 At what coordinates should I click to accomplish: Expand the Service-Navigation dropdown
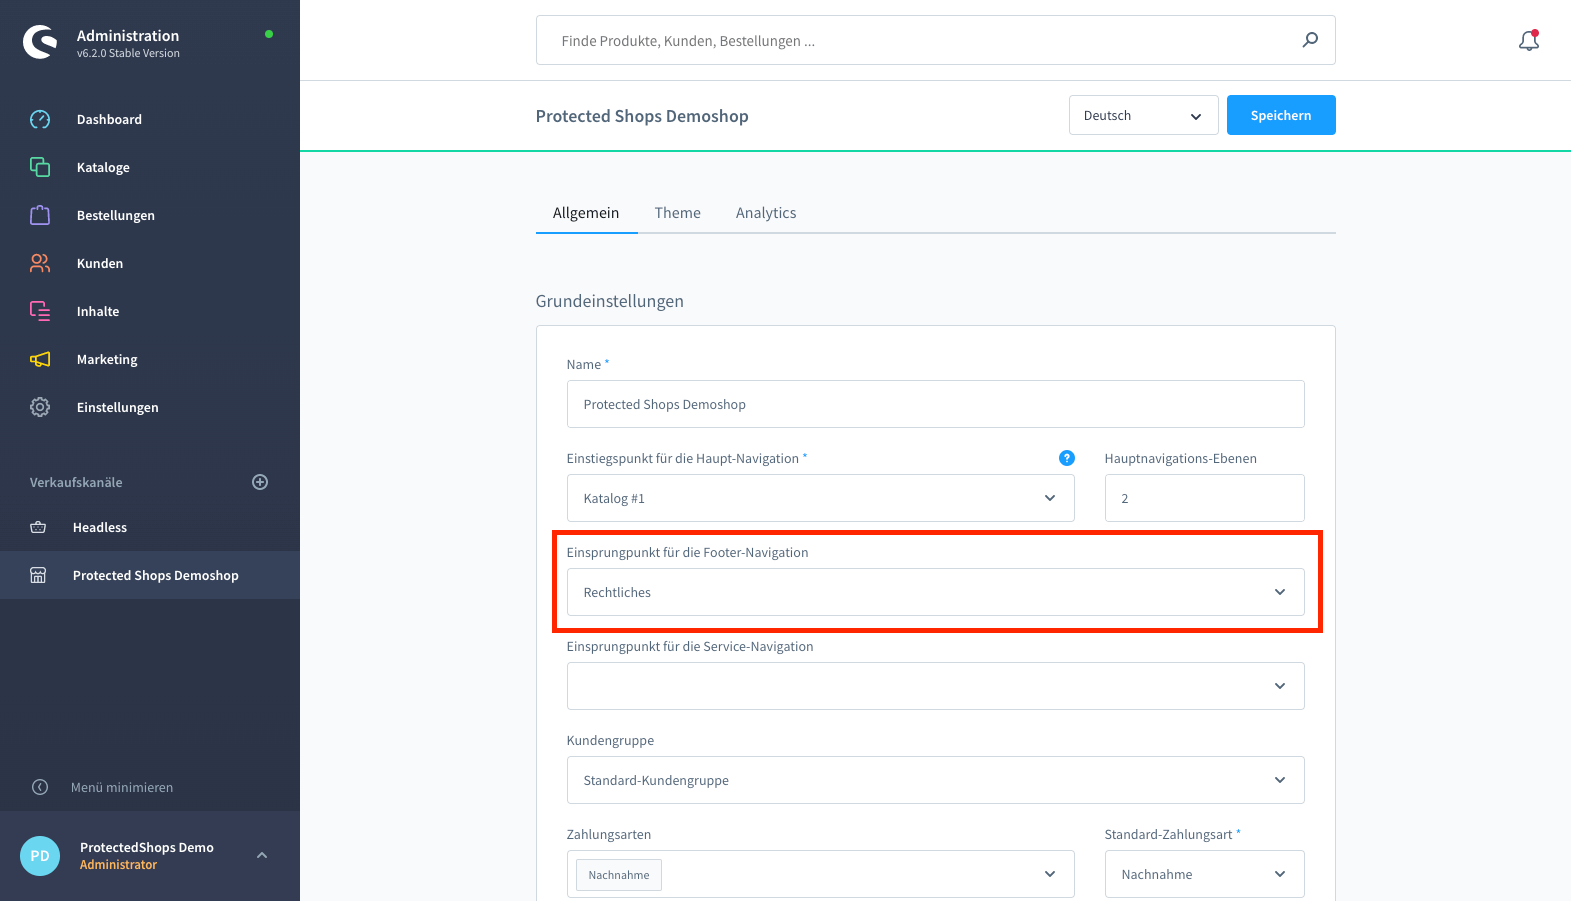[x=935, y=686]
